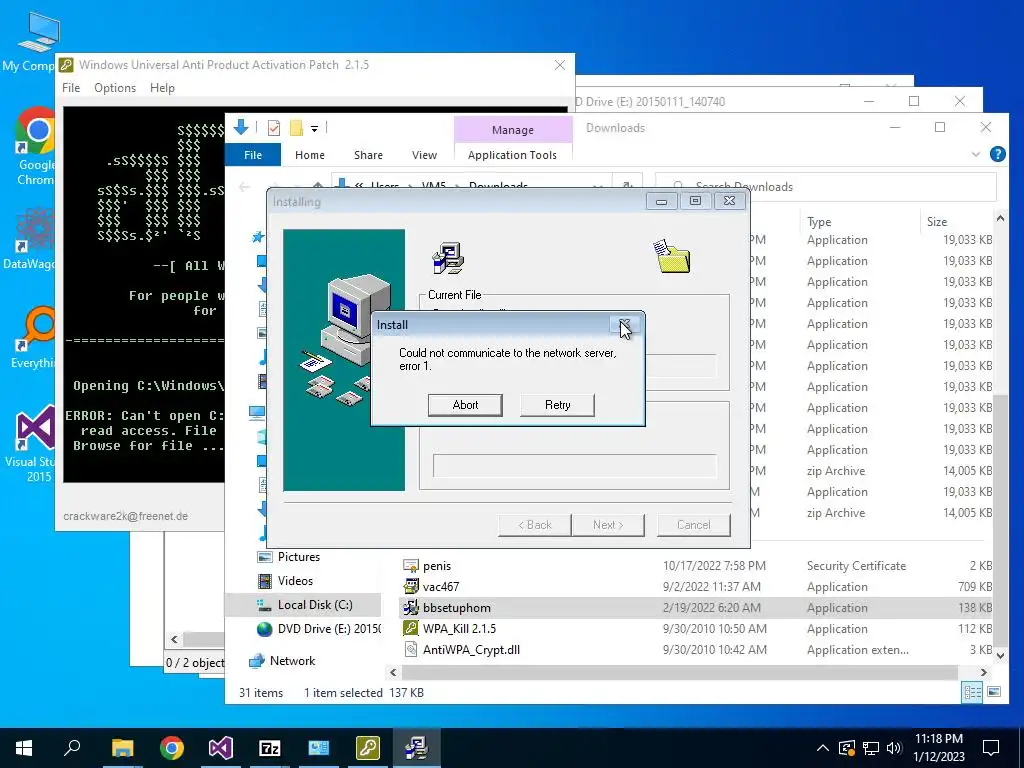This screenshot has height=768, width=1024.
Task: Open the File menu of WPA Patch window
Action: (x=71, y=88)
